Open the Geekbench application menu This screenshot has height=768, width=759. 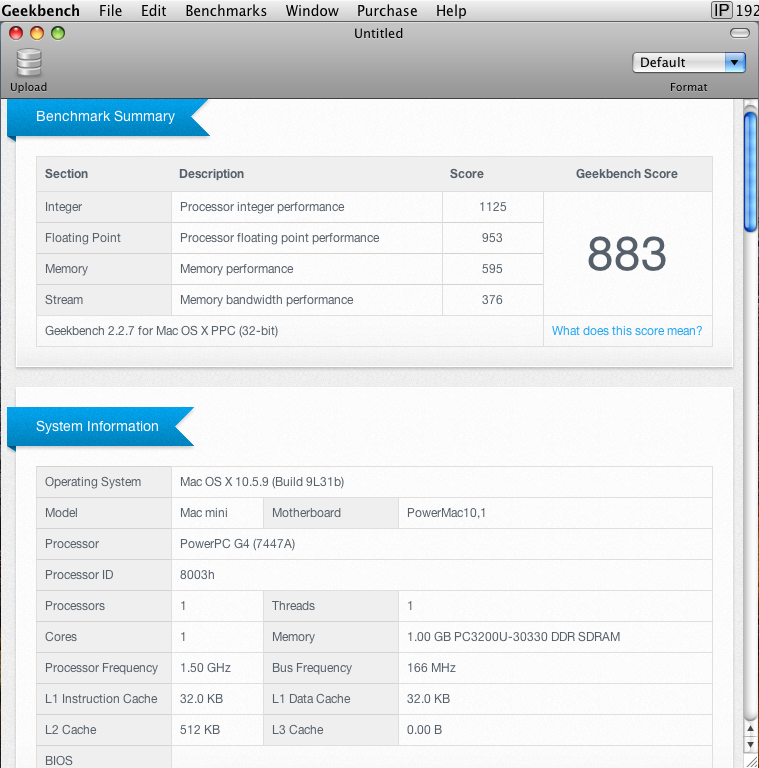[40, 10]
